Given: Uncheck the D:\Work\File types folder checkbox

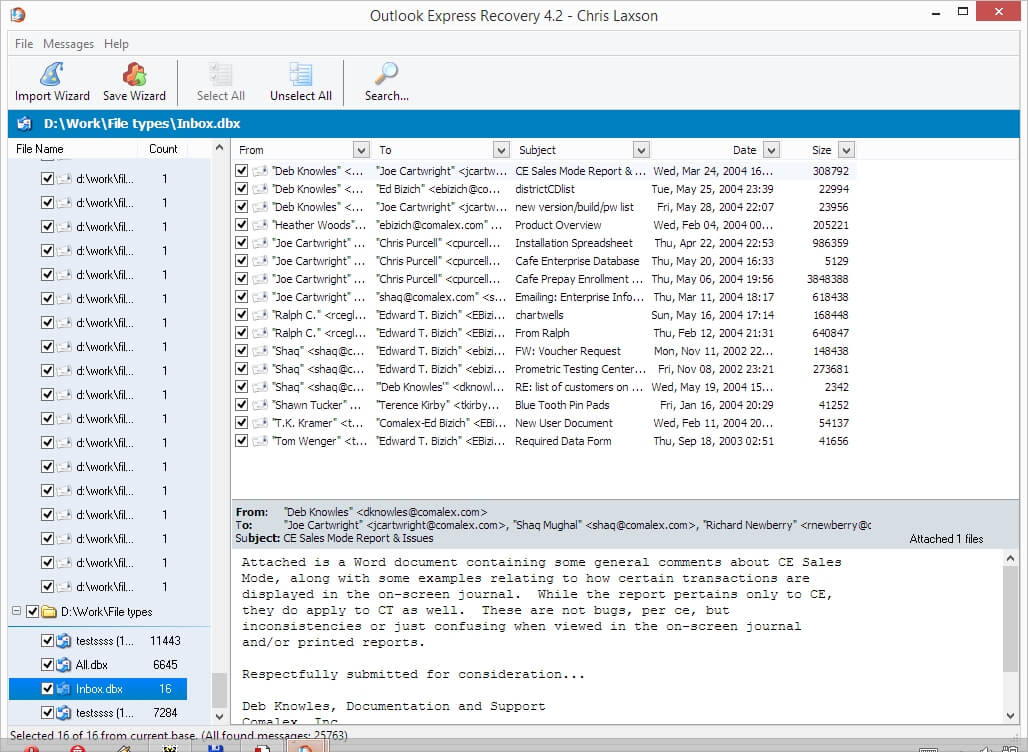Looking at the screenshot, I should coord(32,612).
